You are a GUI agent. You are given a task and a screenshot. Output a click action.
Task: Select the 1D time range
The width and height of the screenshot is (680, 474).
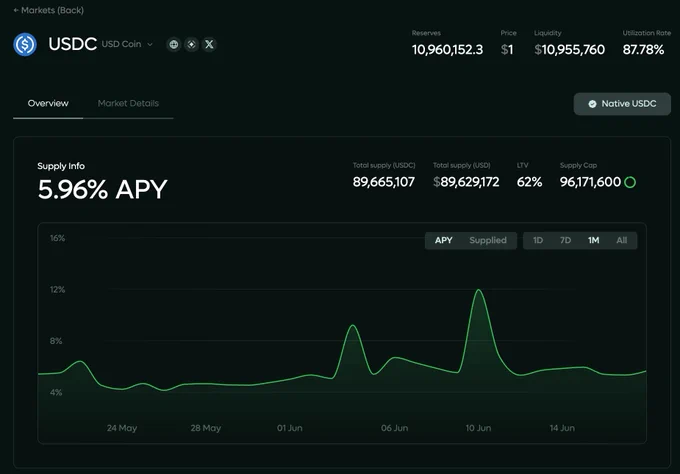[x=538, y=240]
